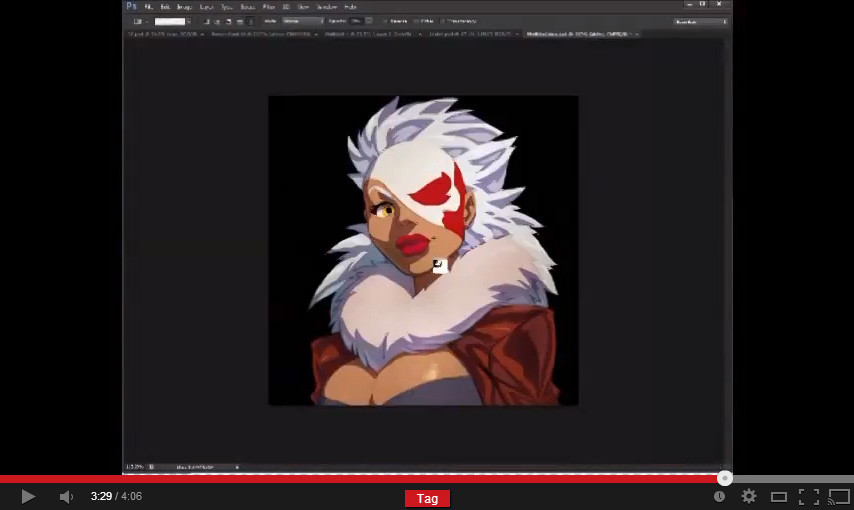
Task: Select the linear gradient style icon
Action: 206,22
